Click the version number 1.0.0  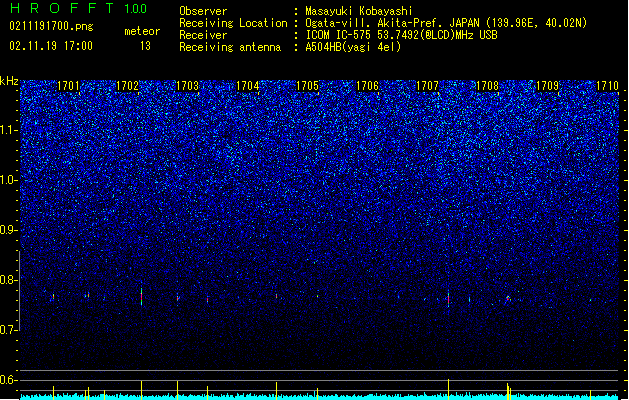pos(135,9)
